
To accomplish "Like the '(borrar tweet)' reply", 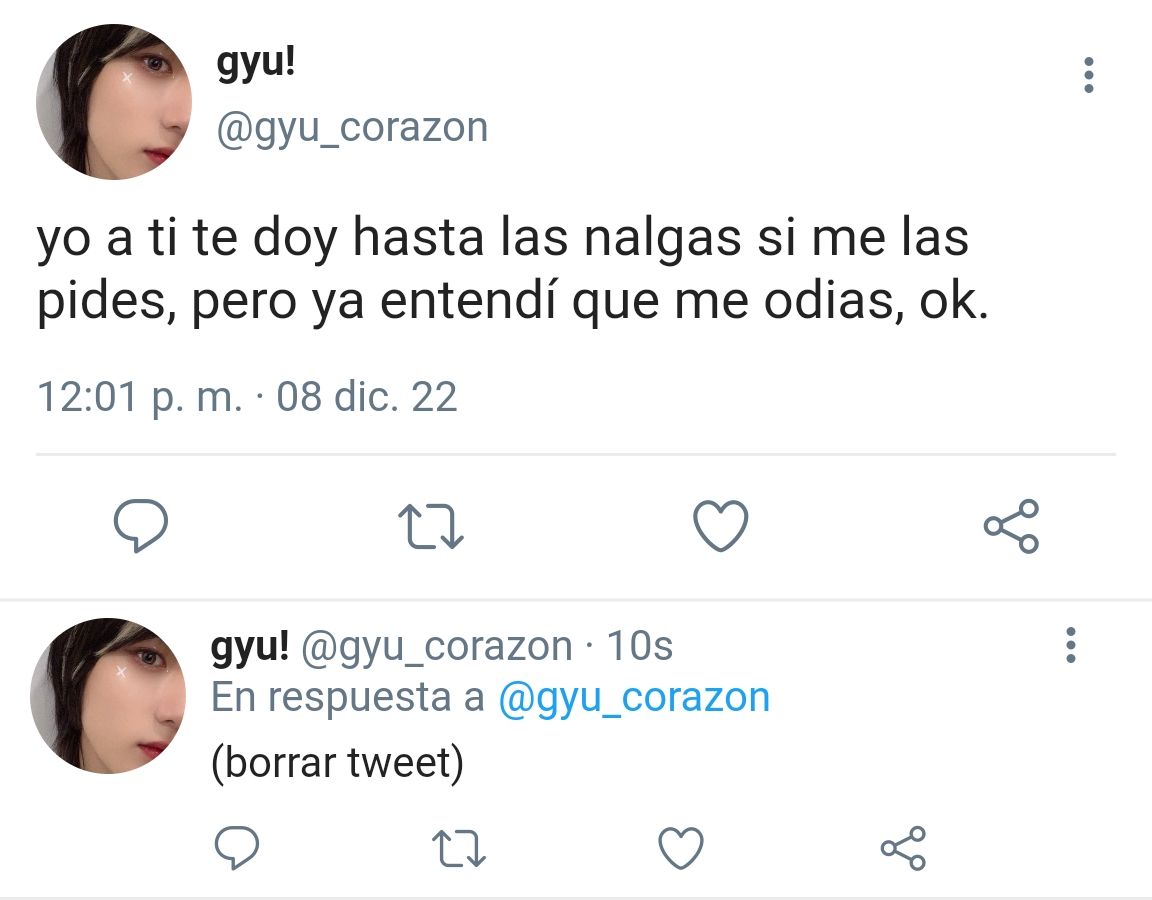I will tap(681, 848).
